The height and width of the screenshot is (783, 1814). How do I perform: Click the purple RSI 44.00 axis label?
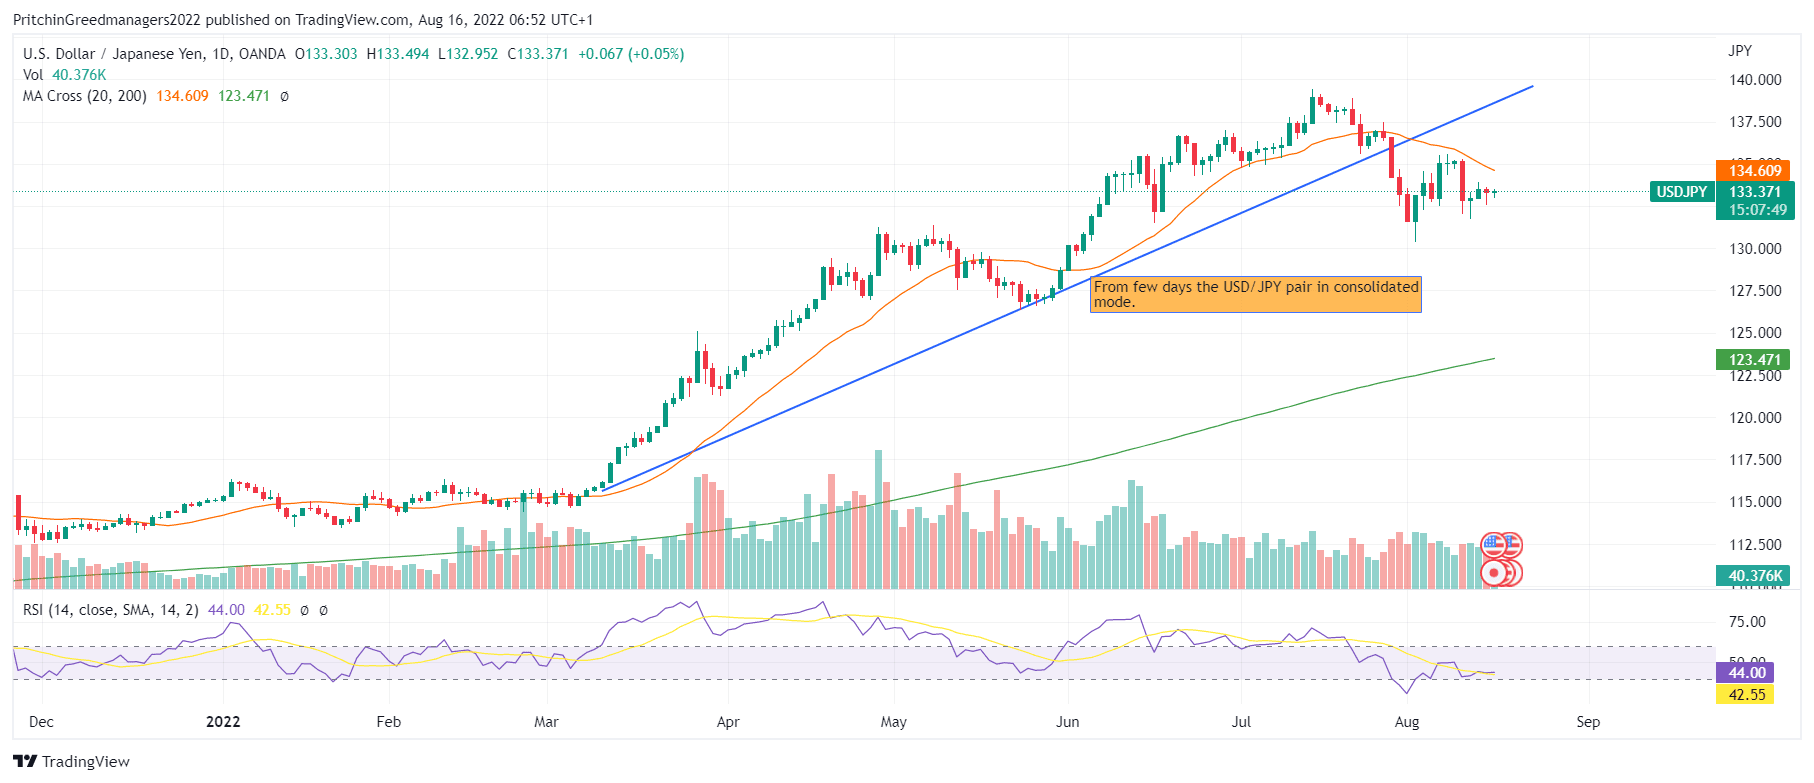tap(1746, 673)
